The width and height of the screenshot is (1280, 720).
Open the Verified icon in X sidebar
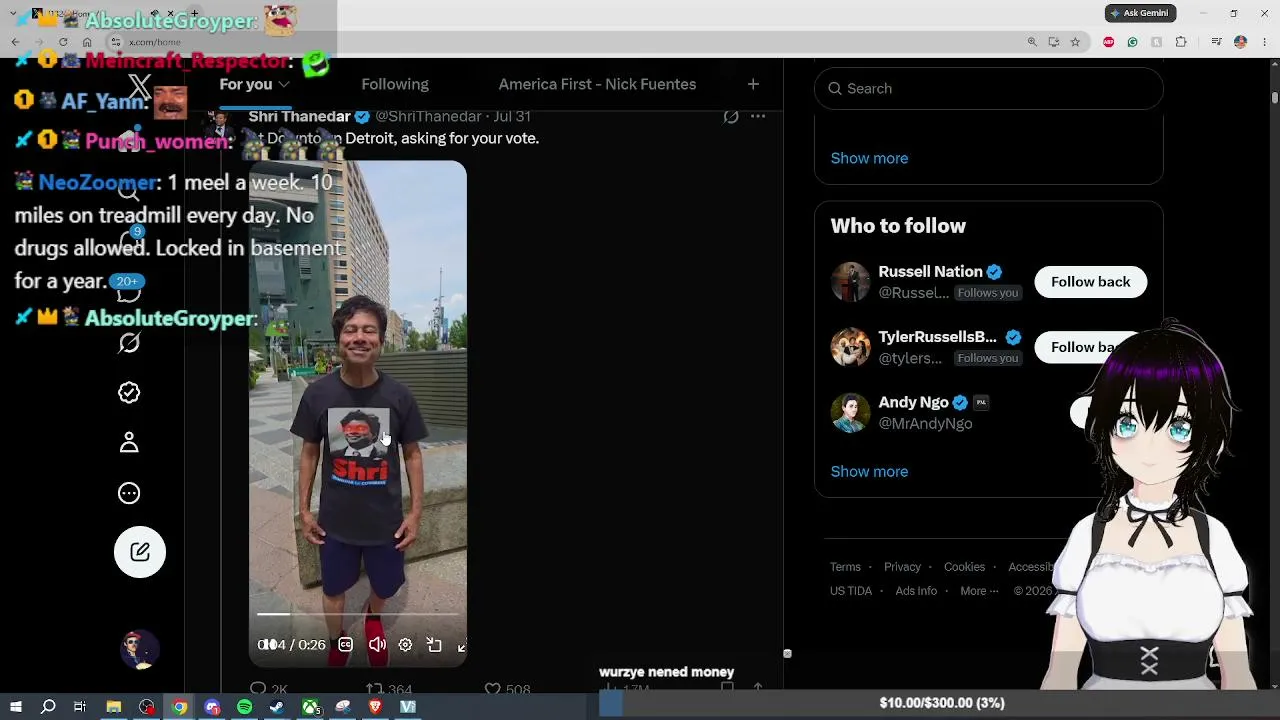[129, 393]
